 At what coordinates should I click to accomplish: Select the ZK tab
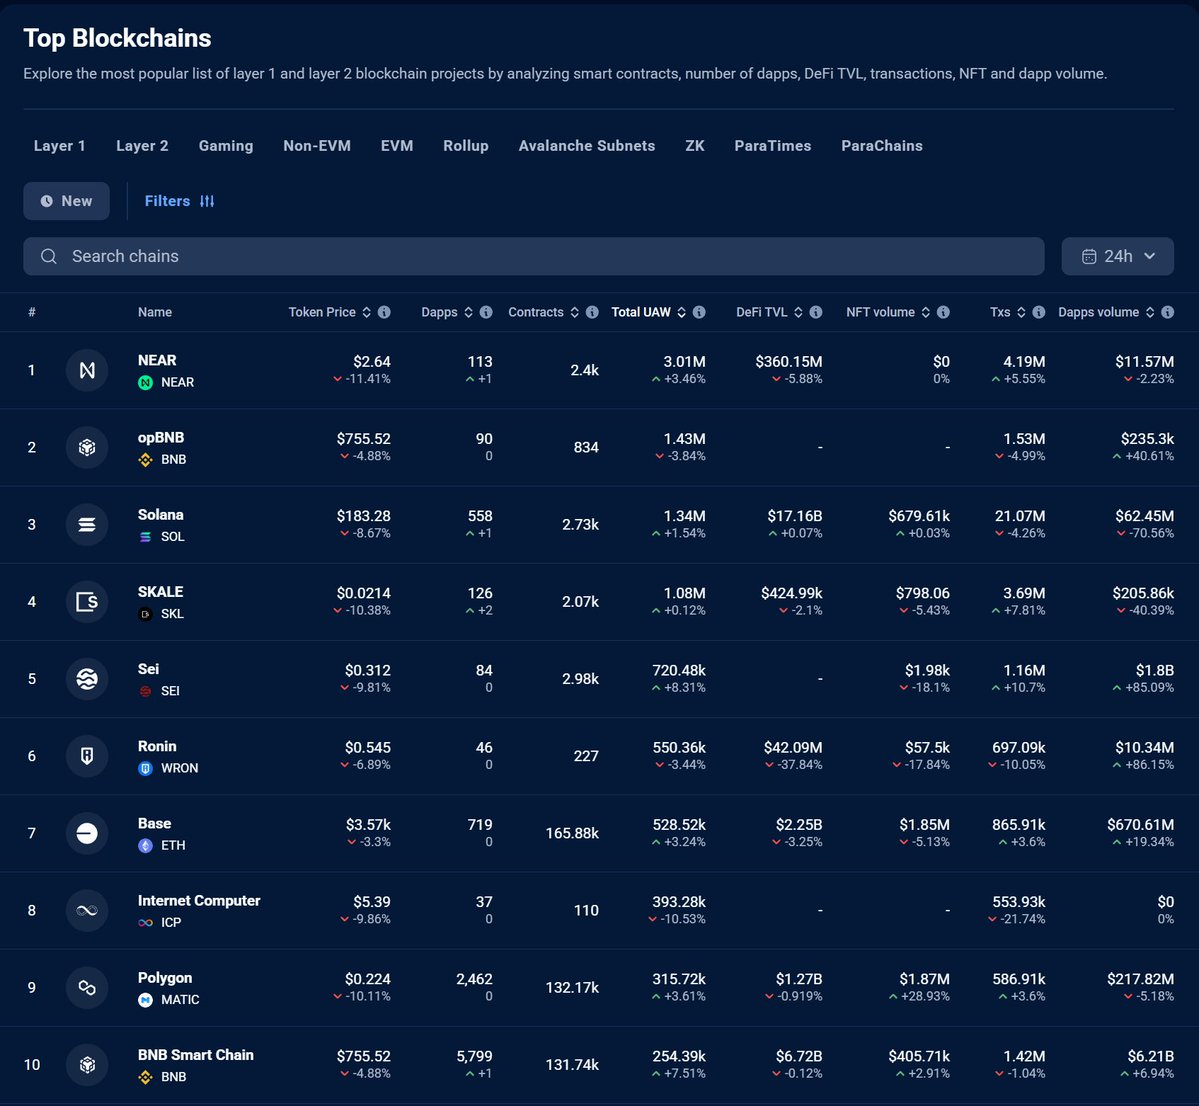tap(695, 145)
